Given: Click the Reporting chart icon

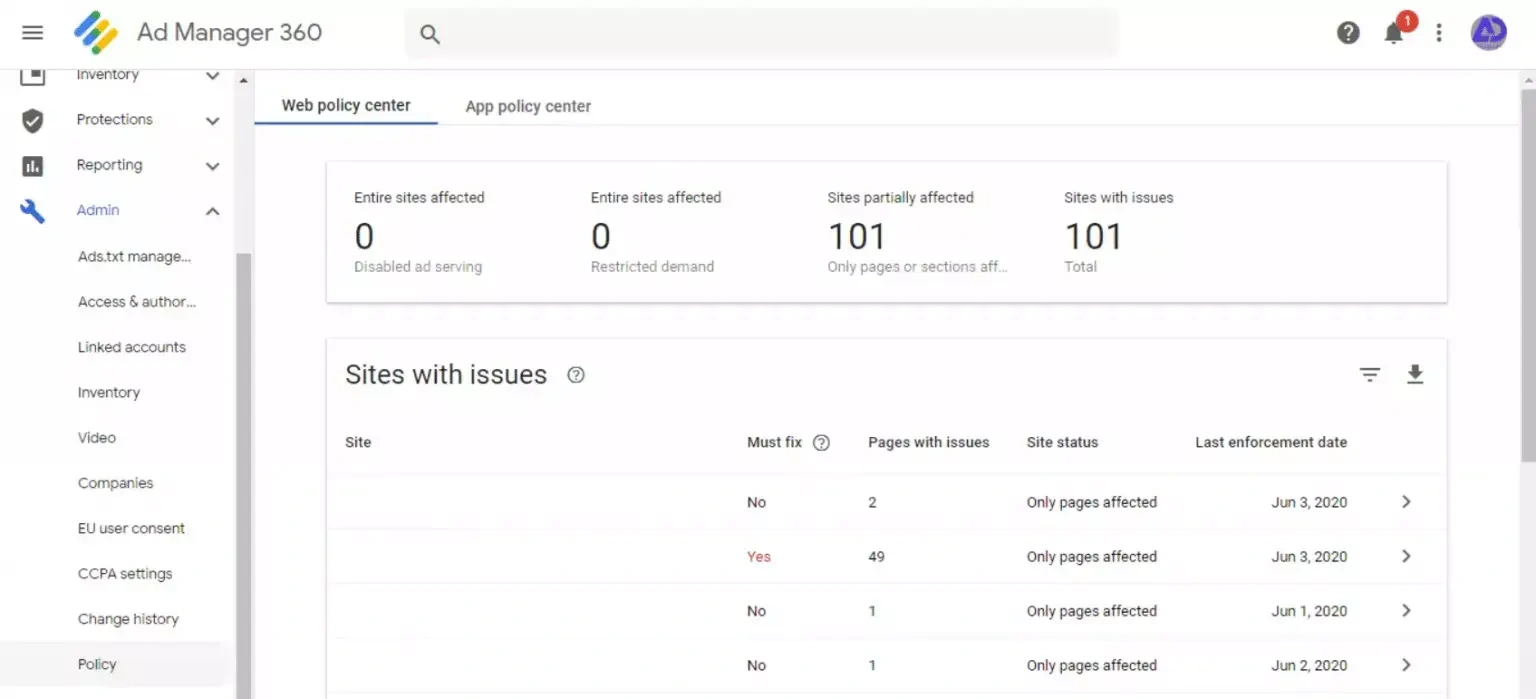Looking at the screenshot, I should [32, 165].
